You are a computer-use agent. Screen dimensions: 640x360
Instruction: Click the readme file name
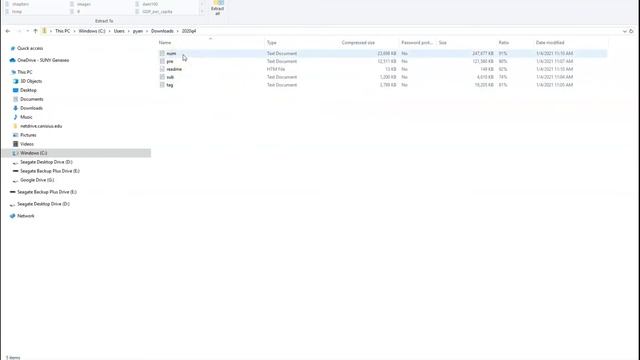[174, 69]
